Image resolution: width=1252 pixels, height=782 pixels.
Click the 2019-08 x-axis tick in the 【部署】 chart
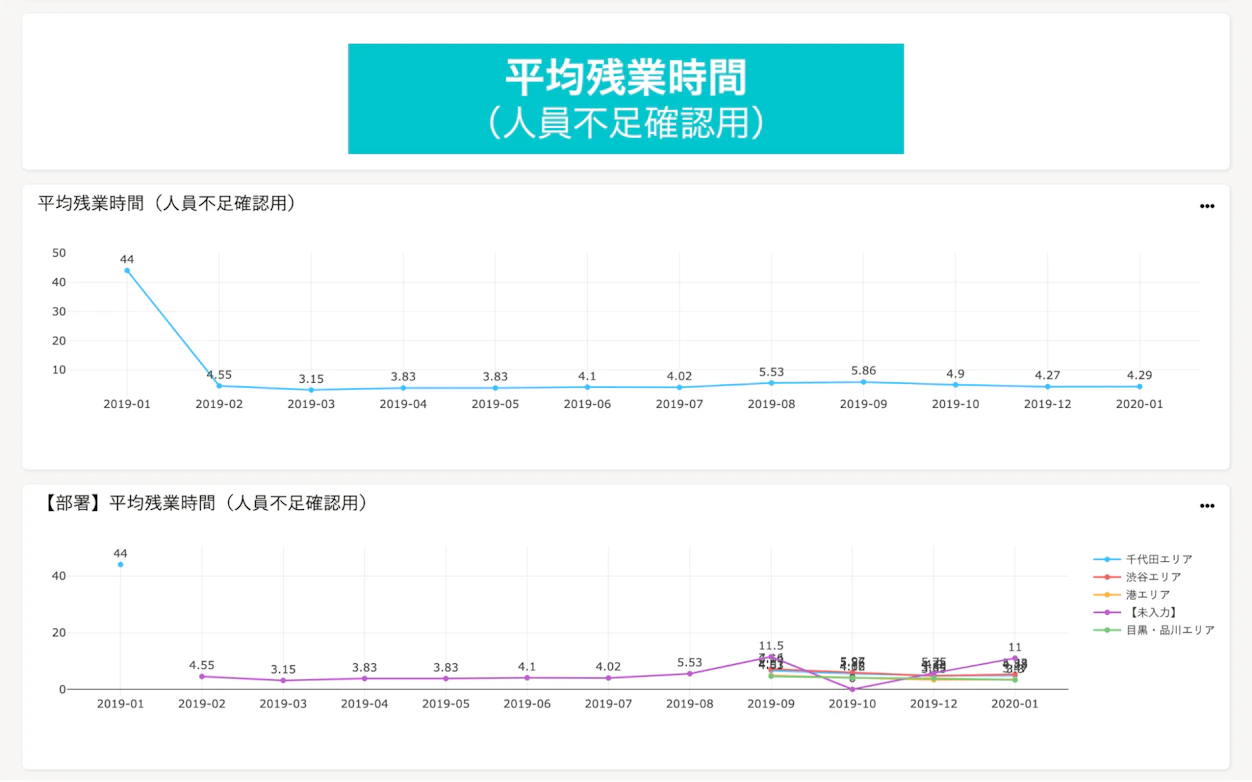tap(689, 704)
